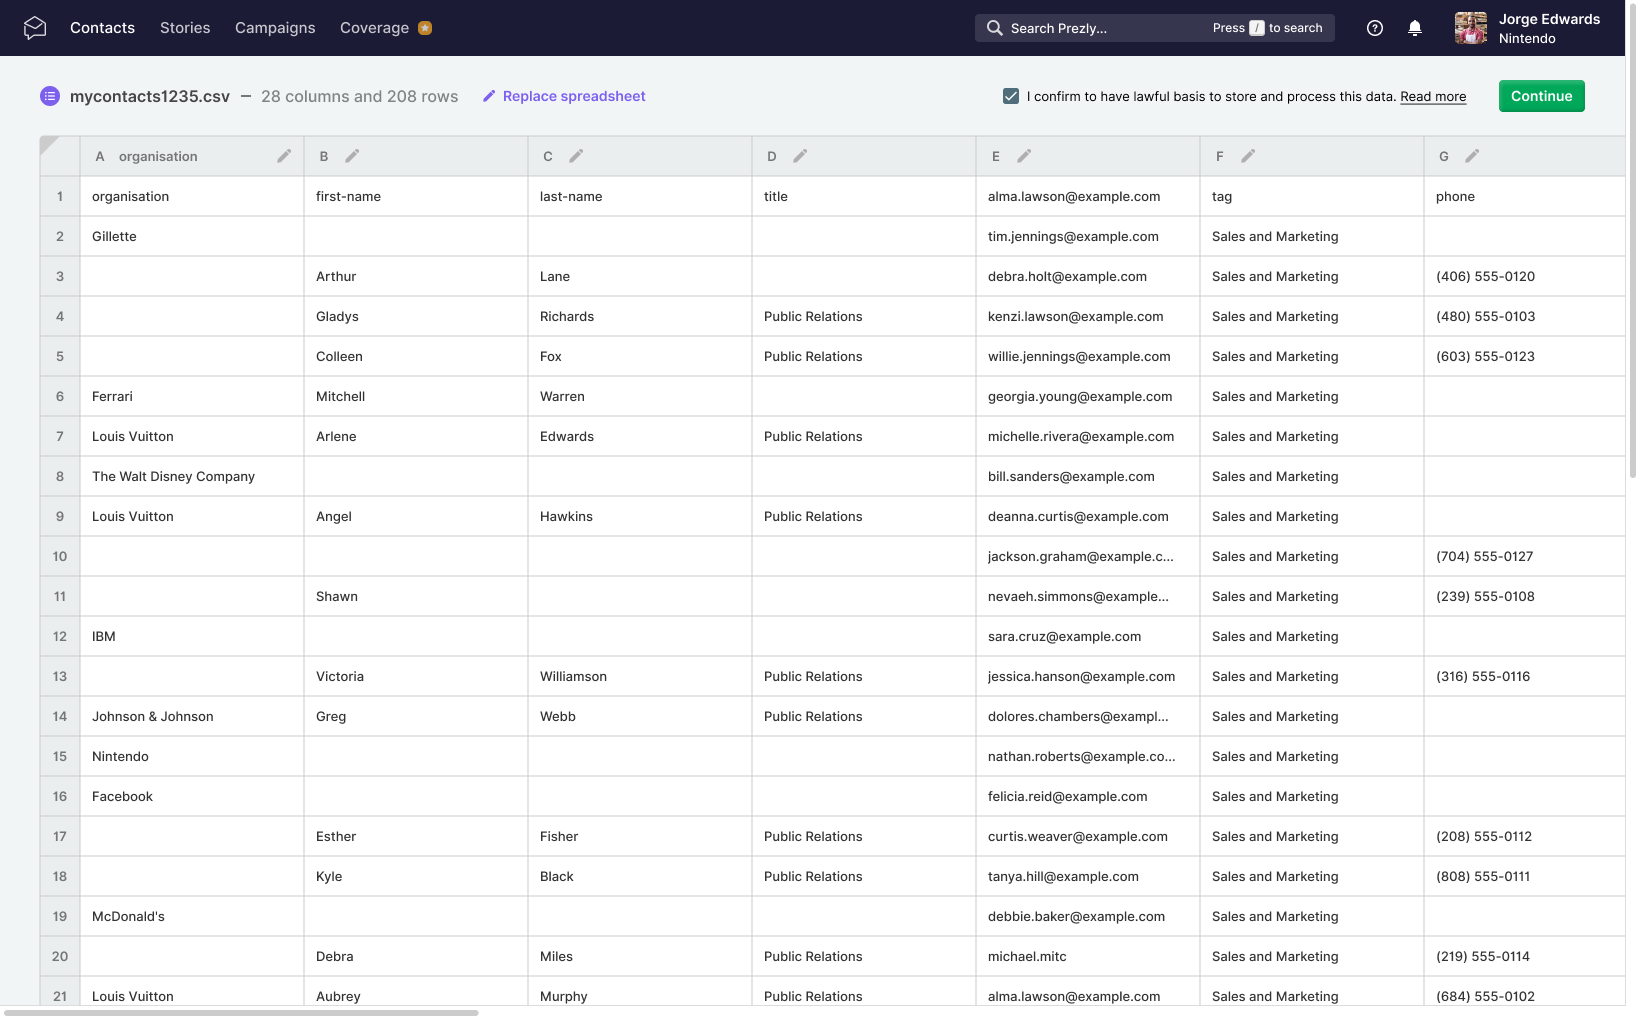Viewport: 1640px width, 1020px height.
Task: Click the Facebook cell
Action: (x=192, y=796)
